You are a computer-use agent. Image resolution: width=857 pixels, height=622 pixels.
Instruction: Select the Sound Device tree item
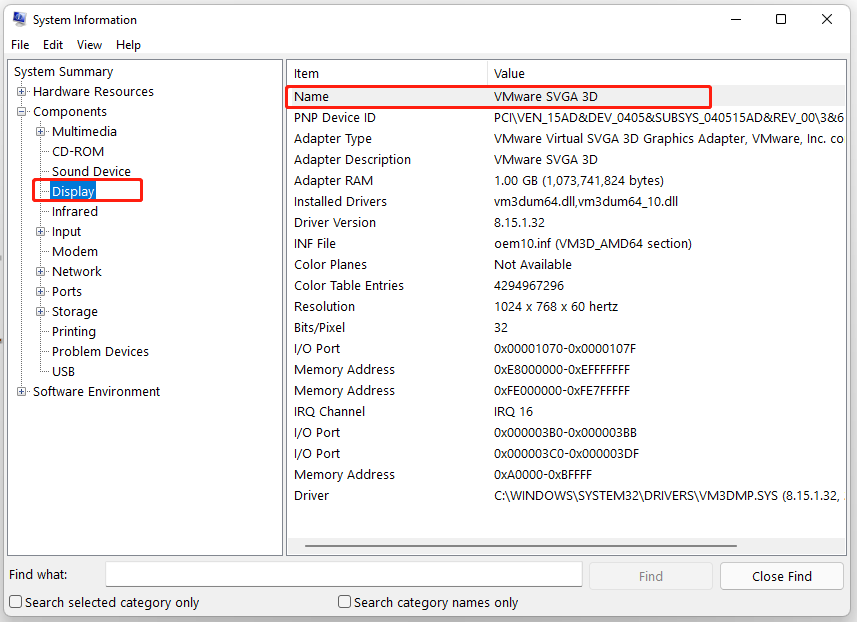pos(91,171)
